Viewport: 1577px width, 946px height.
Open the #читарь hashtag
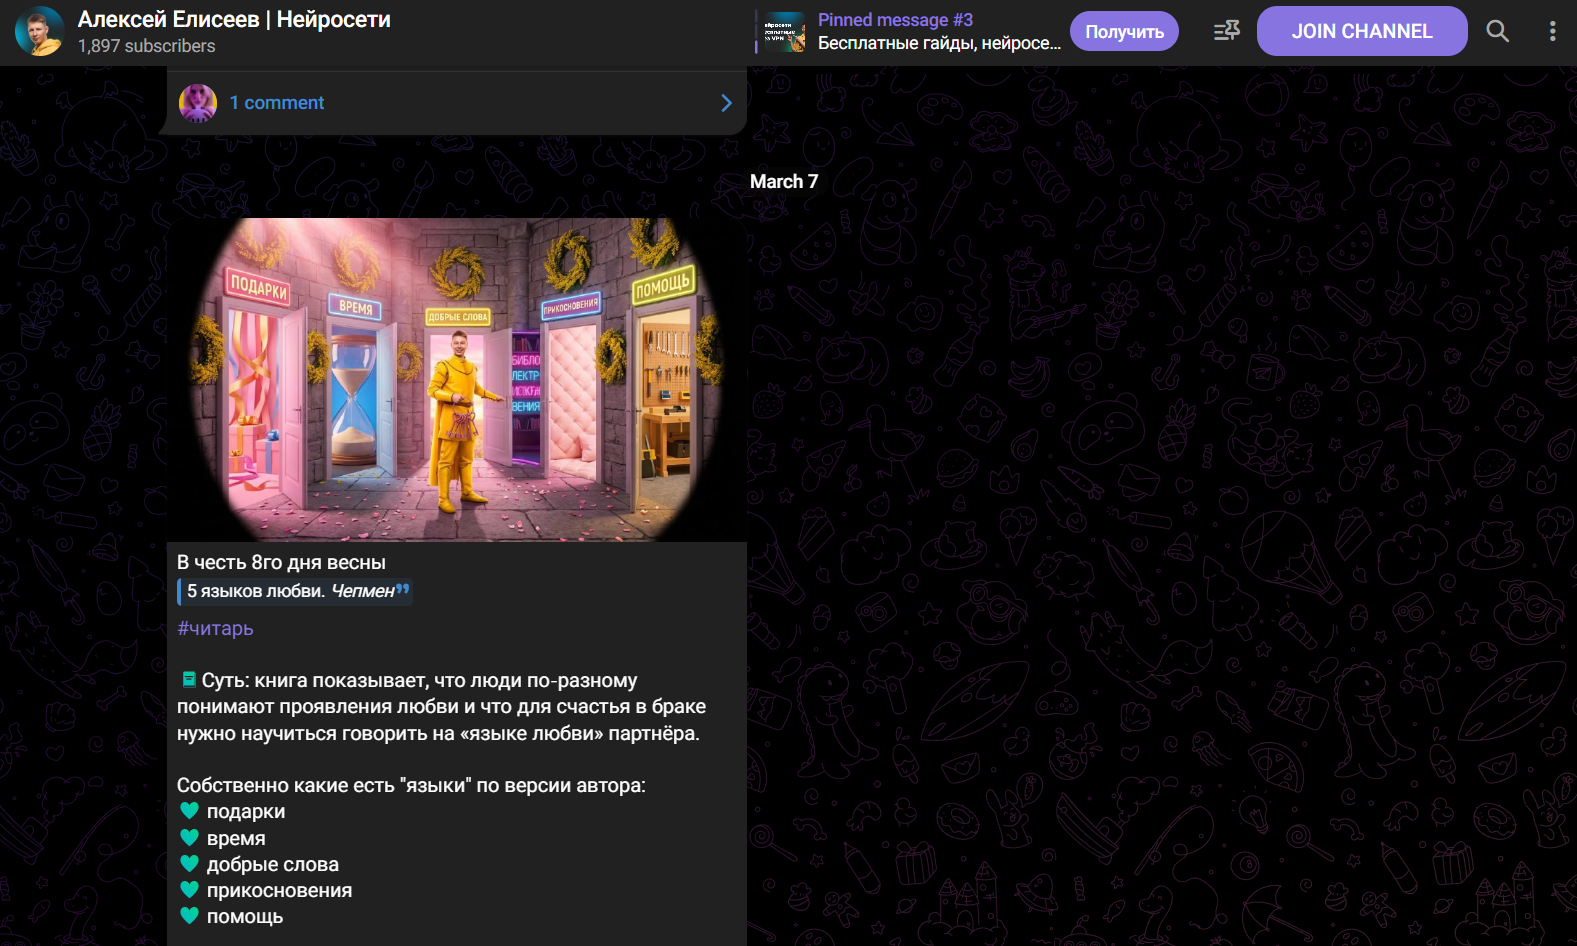point(215,628)
